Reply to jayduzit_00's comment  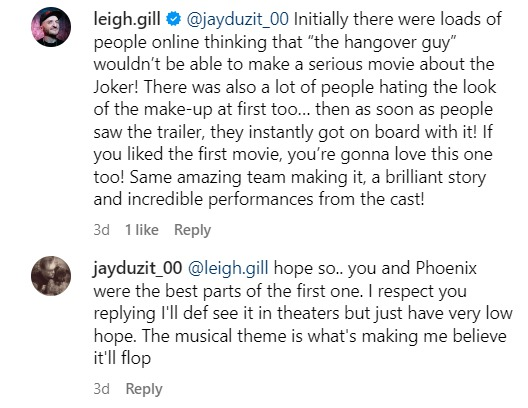coord(144,389)
